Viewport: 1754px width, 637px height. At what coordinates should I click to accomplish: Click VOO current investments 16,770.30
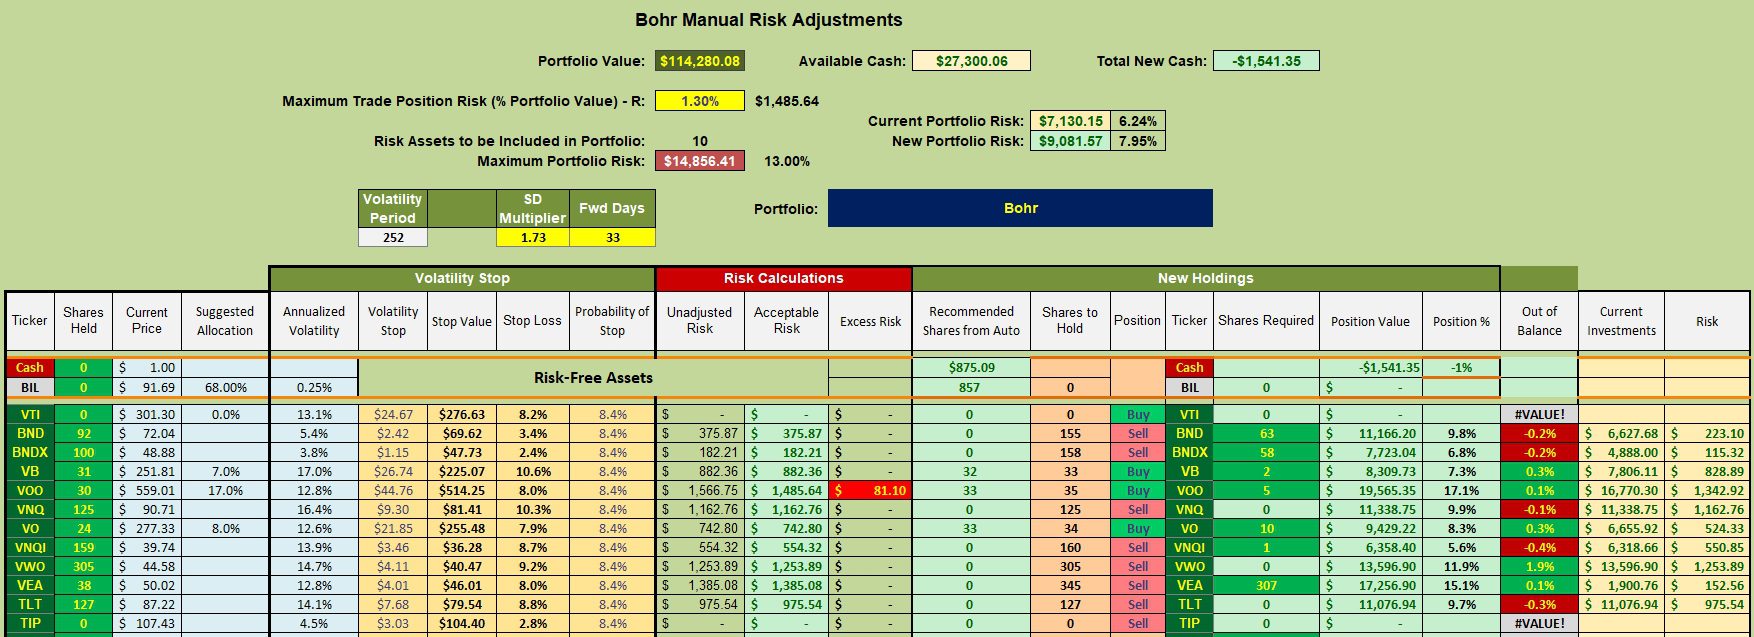click(x=1621, y=491)
